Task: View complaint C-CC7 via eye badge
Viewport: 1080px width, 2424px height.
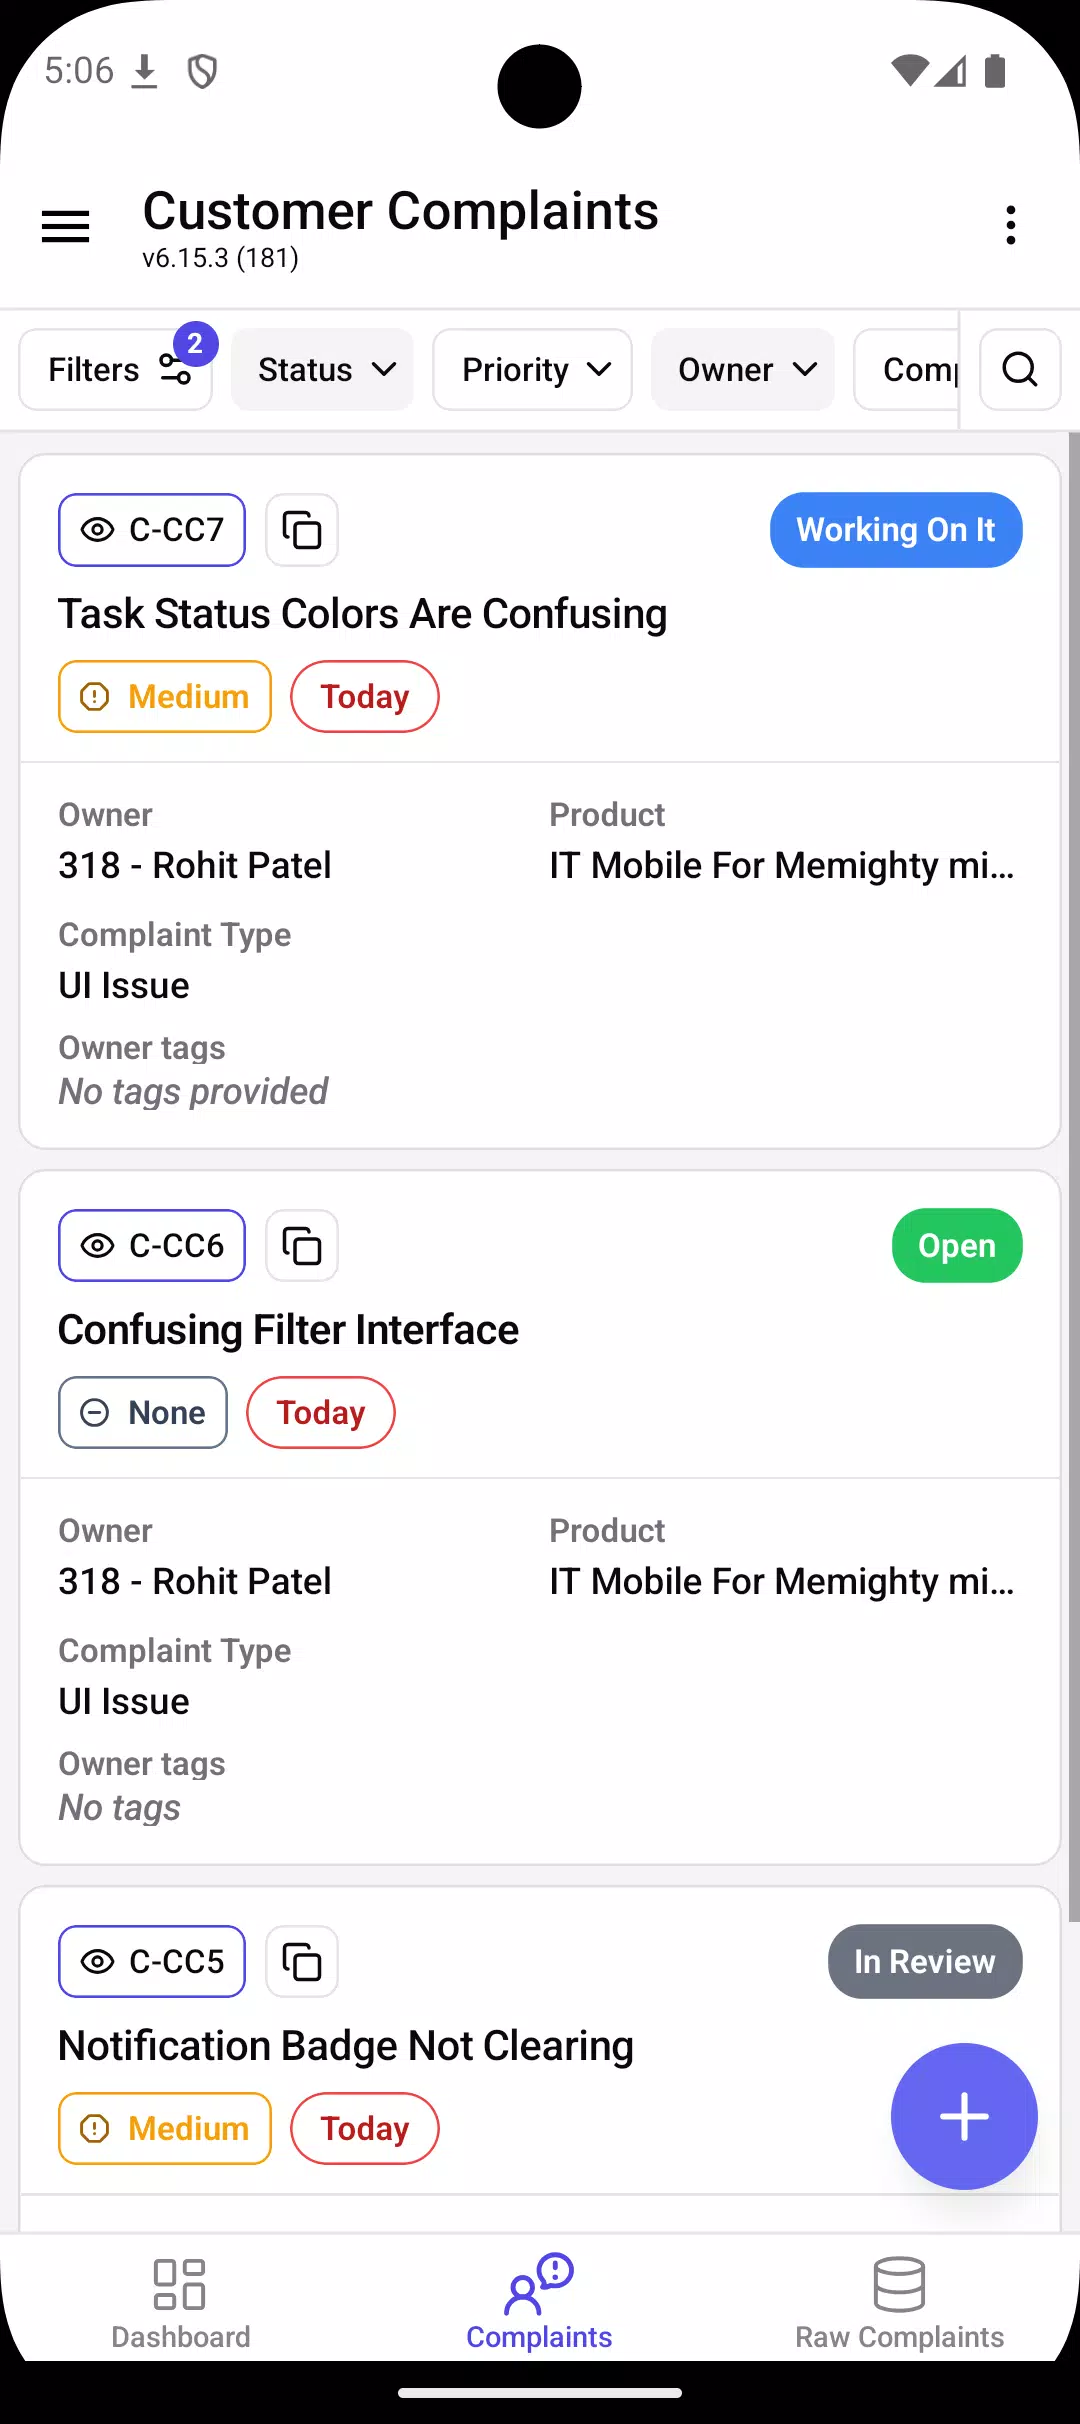Action: pos(152,530)
